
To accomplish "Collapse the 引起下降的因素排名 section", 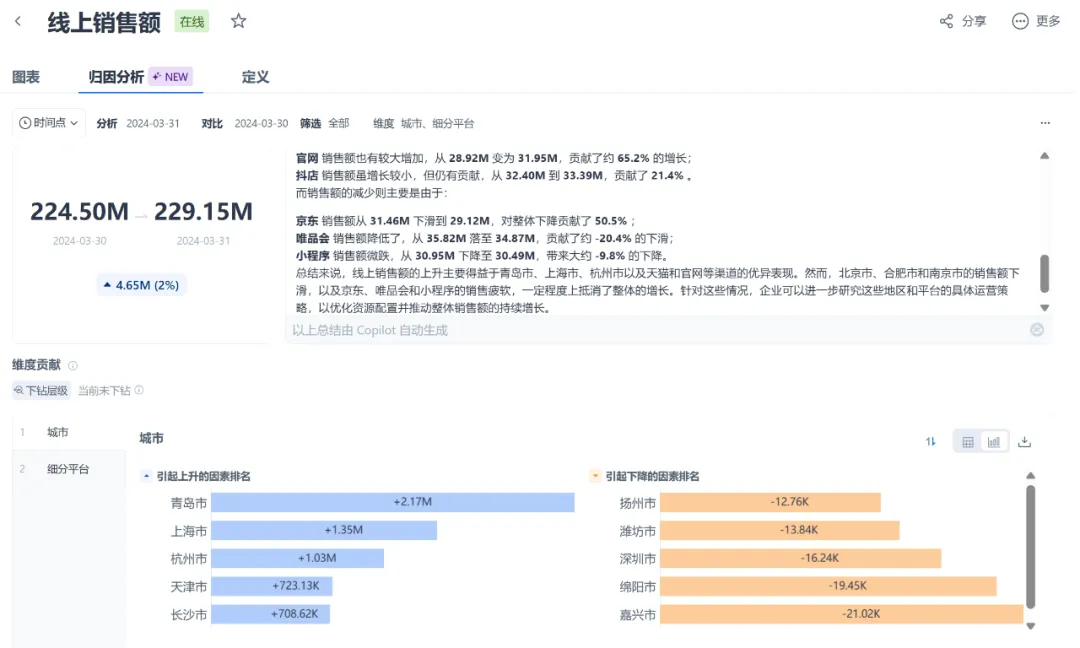I will [x=595, y=476].
